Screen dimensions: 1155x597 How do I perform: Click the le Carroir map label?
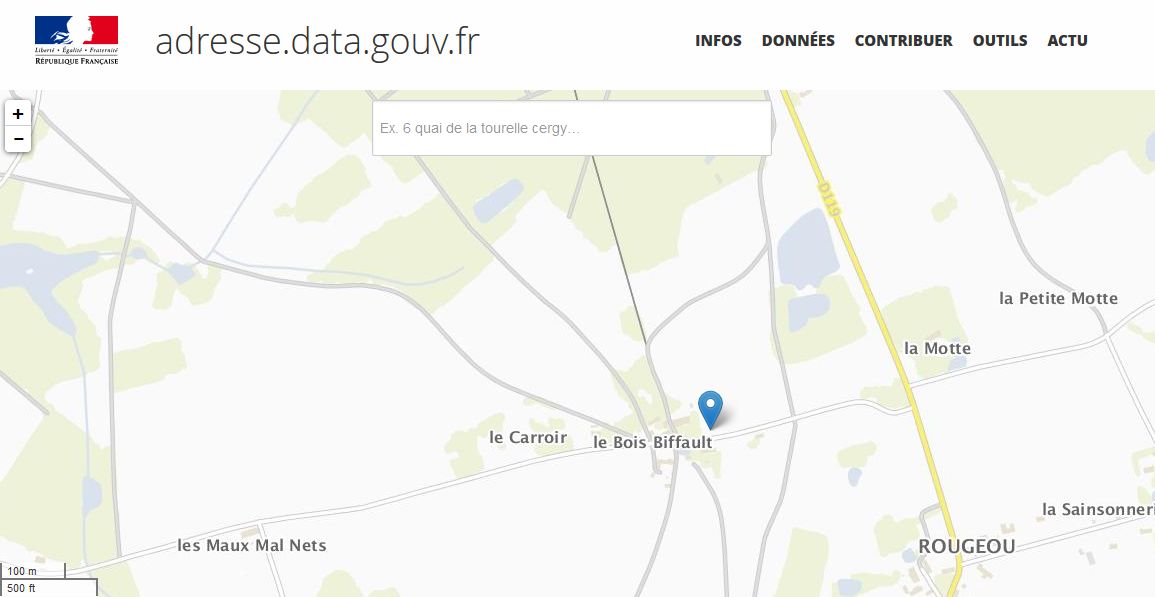(x=528, y=437)
